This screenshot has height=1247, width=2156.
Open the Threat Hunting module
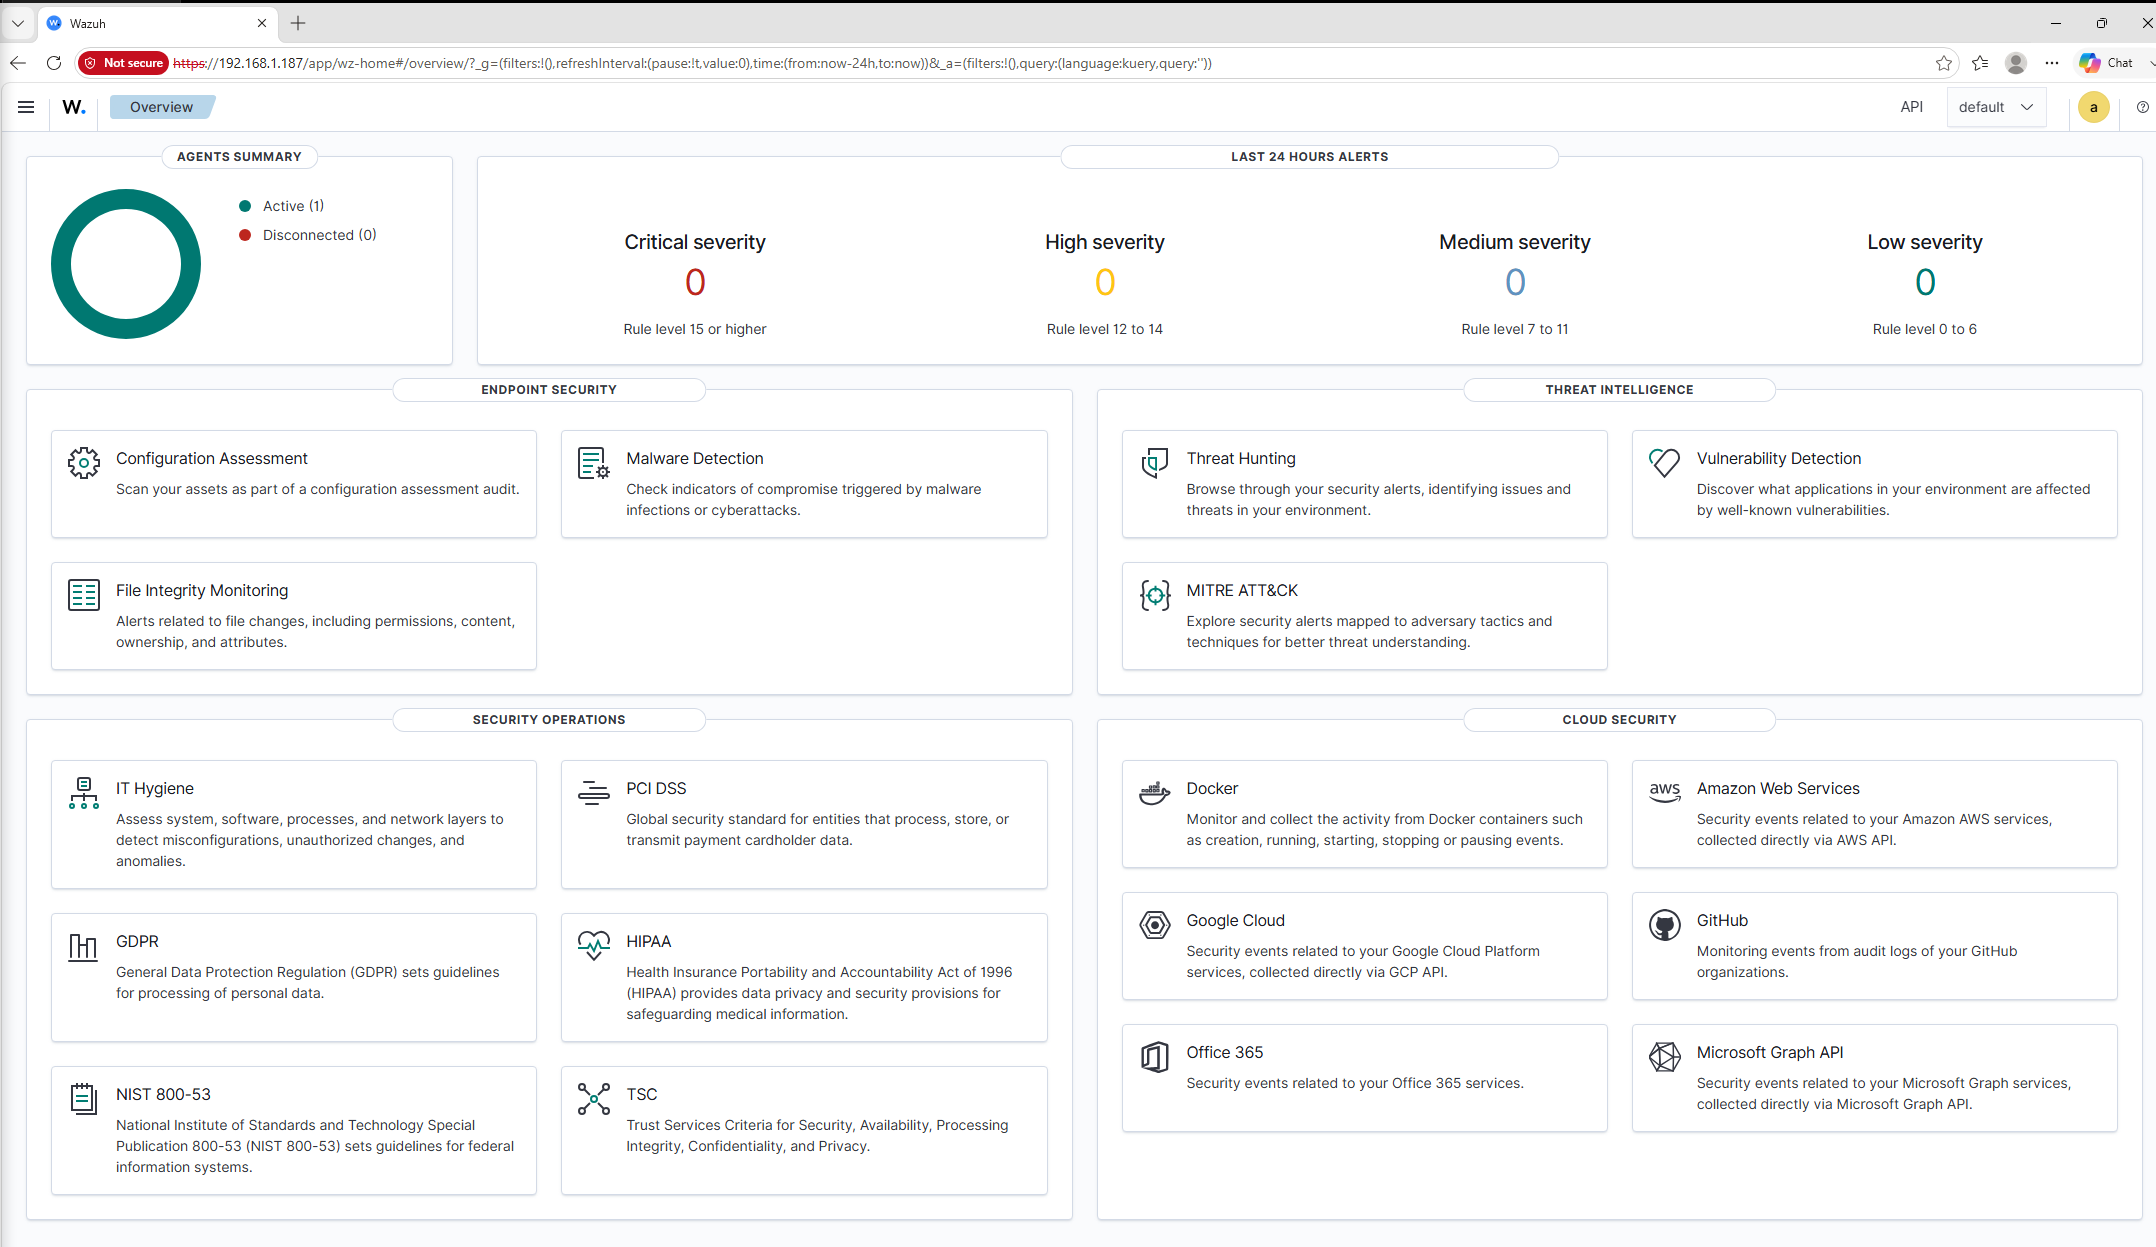(1365, 484)
